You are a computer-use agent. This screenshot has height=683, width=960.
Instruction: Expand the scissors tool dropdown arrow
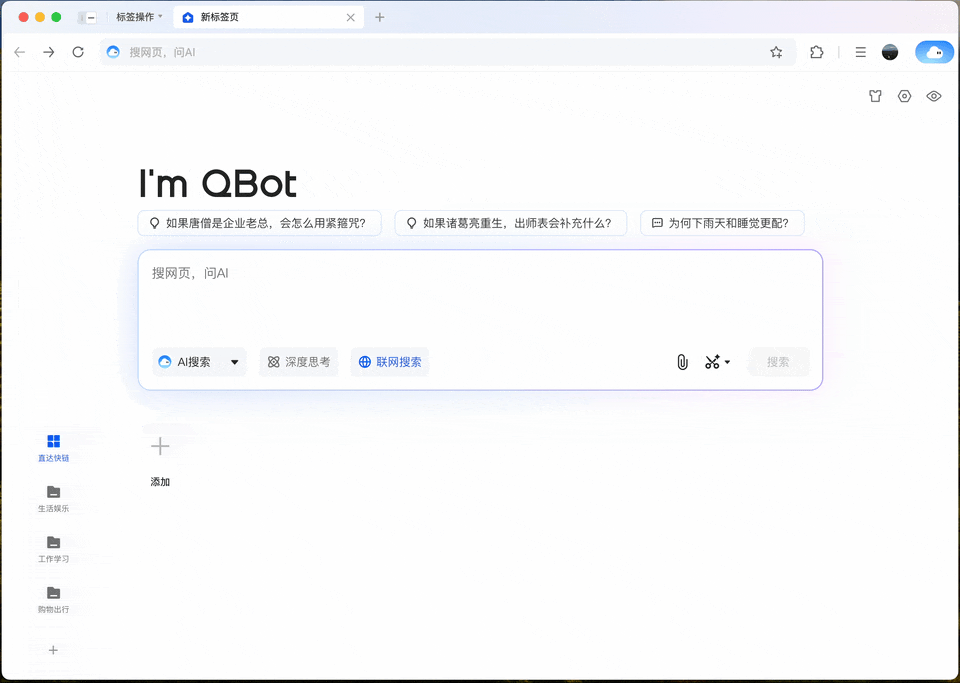coord(727,362)
